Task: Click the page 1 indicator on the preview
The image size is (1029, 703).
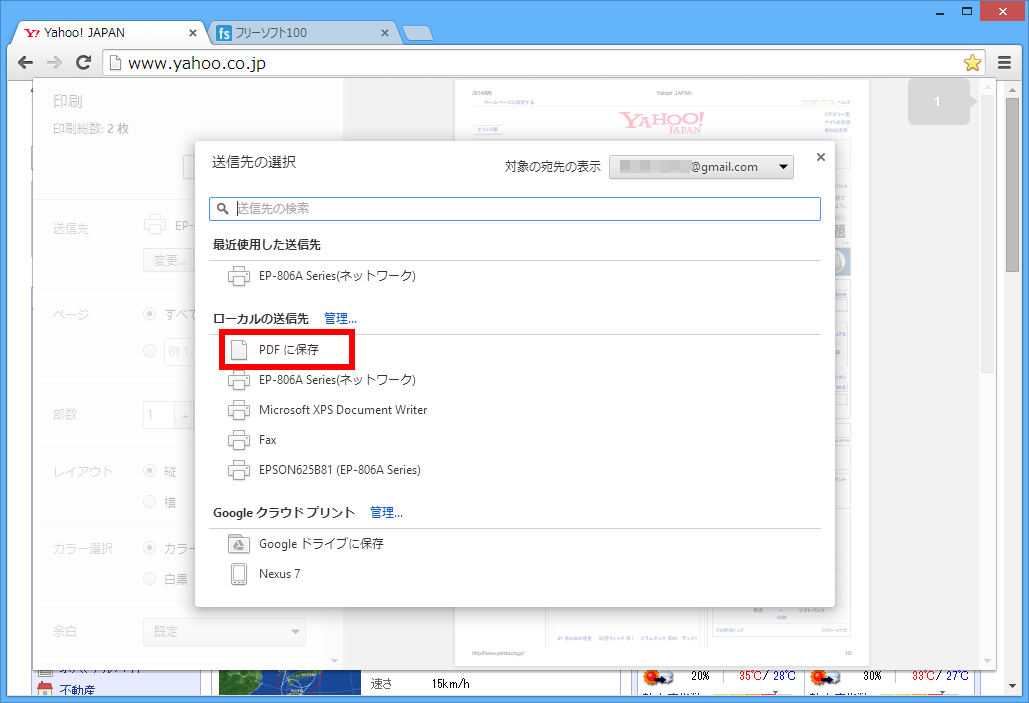Action: coord(939,102)
